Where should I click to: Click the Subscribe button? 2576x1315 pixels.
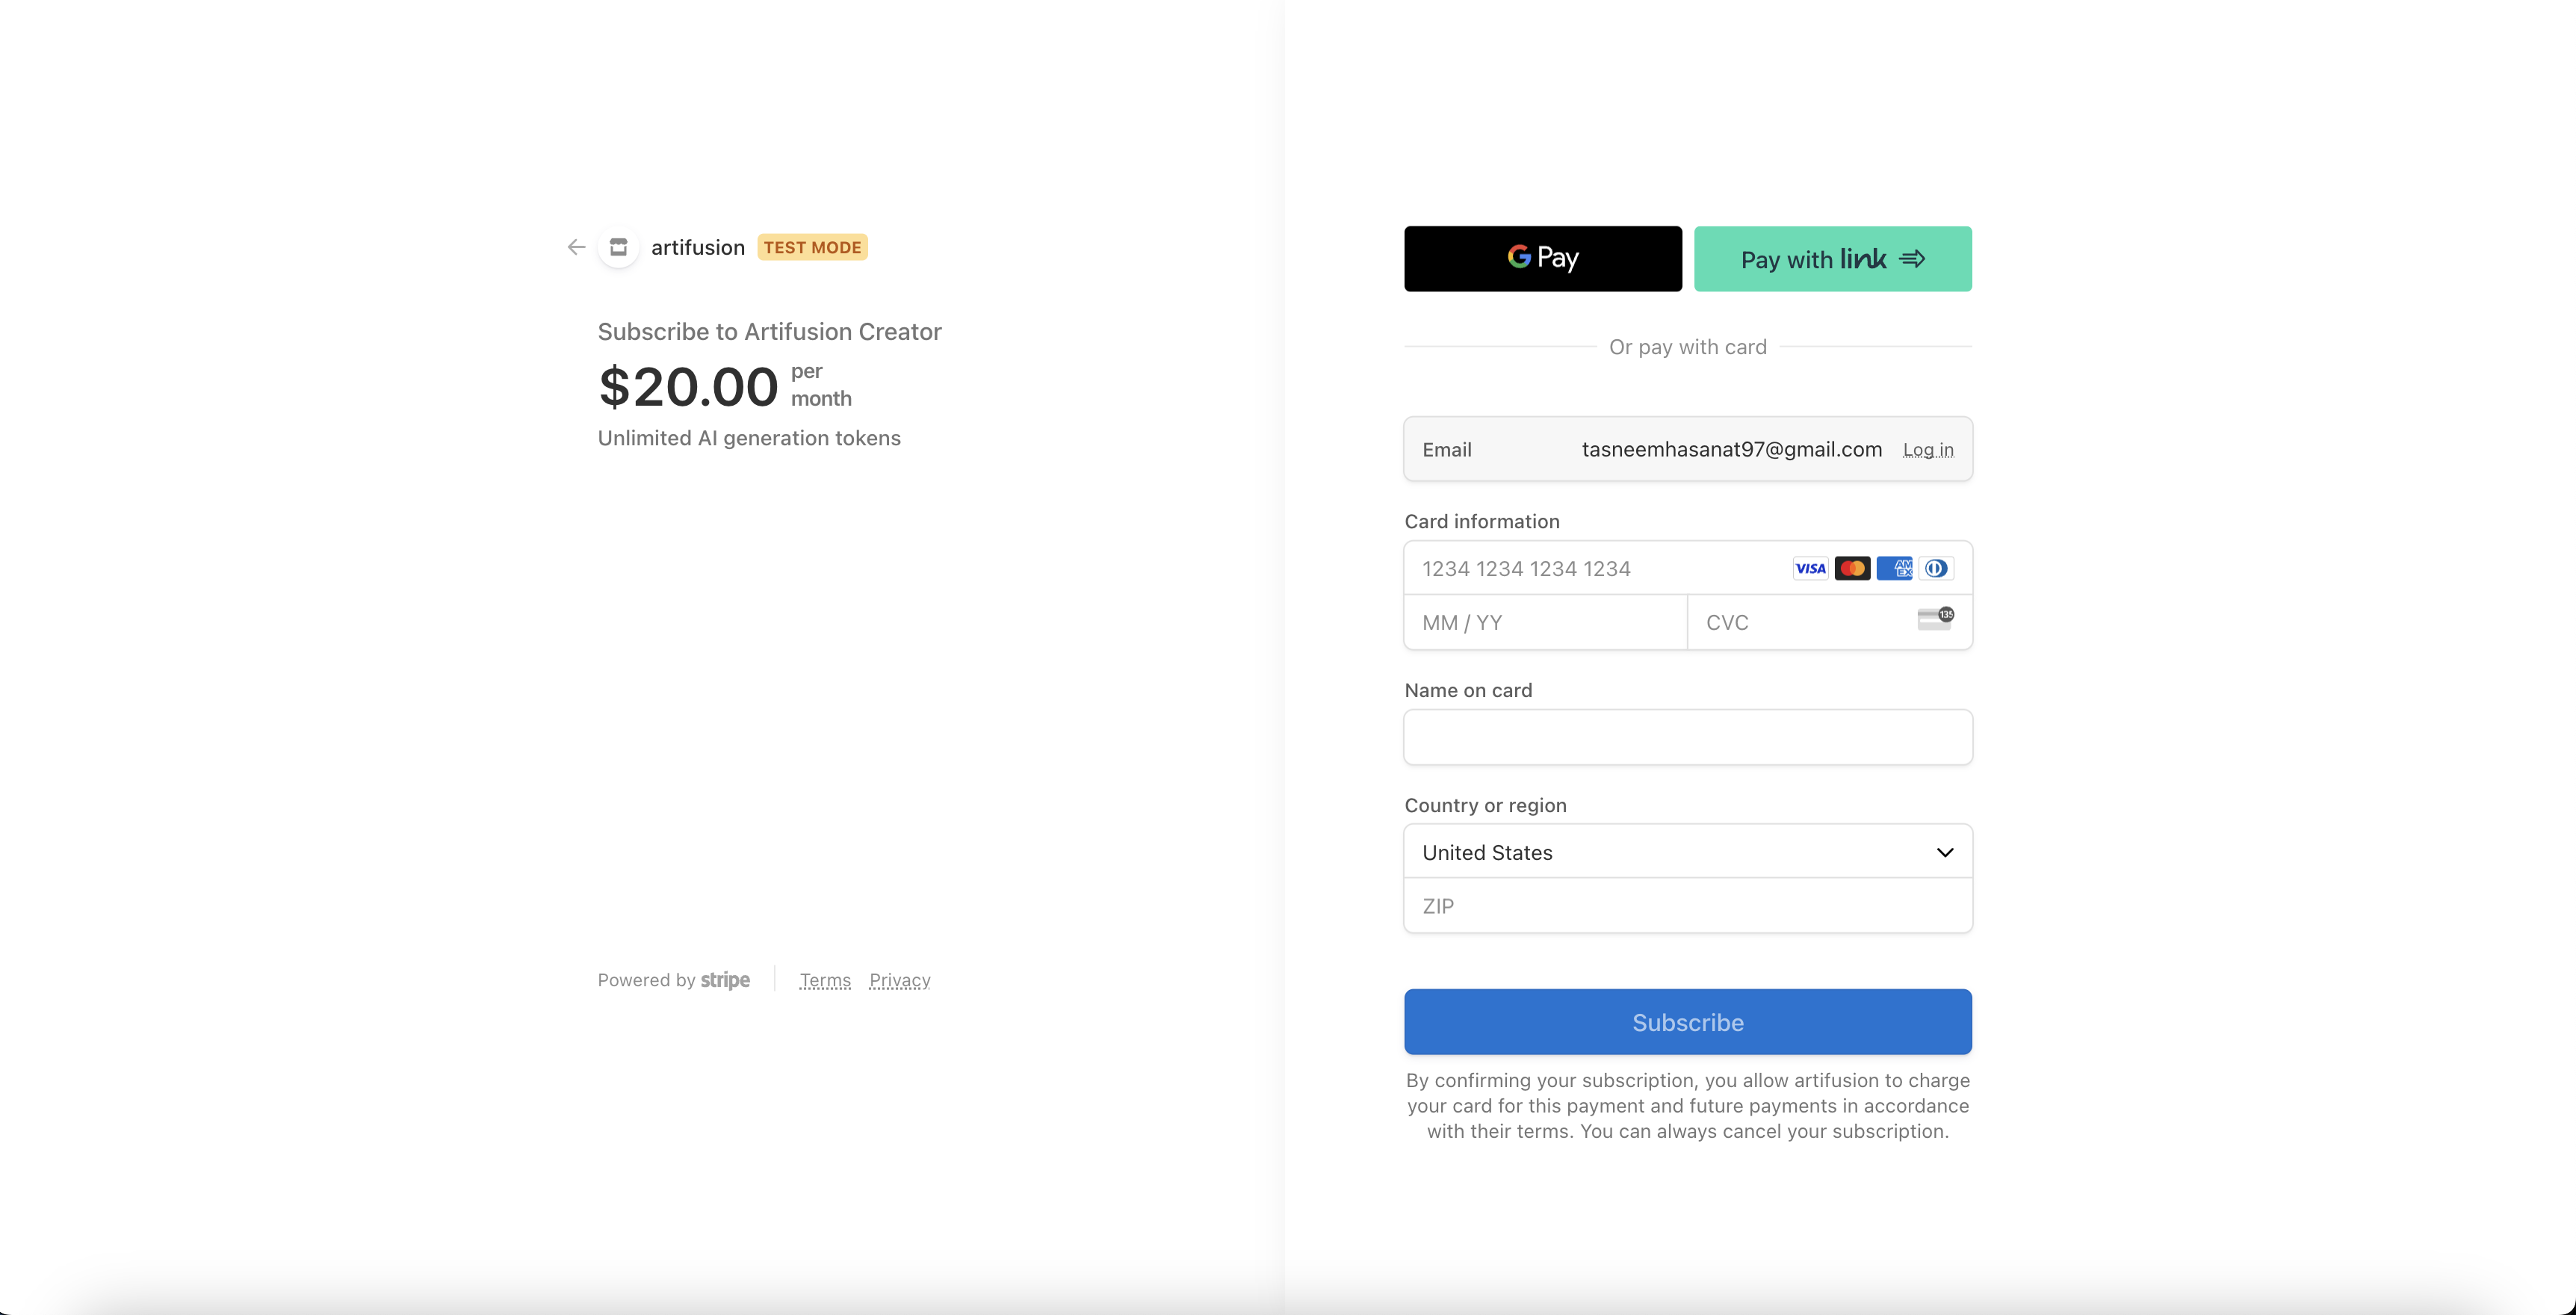pos(1688,1022)
